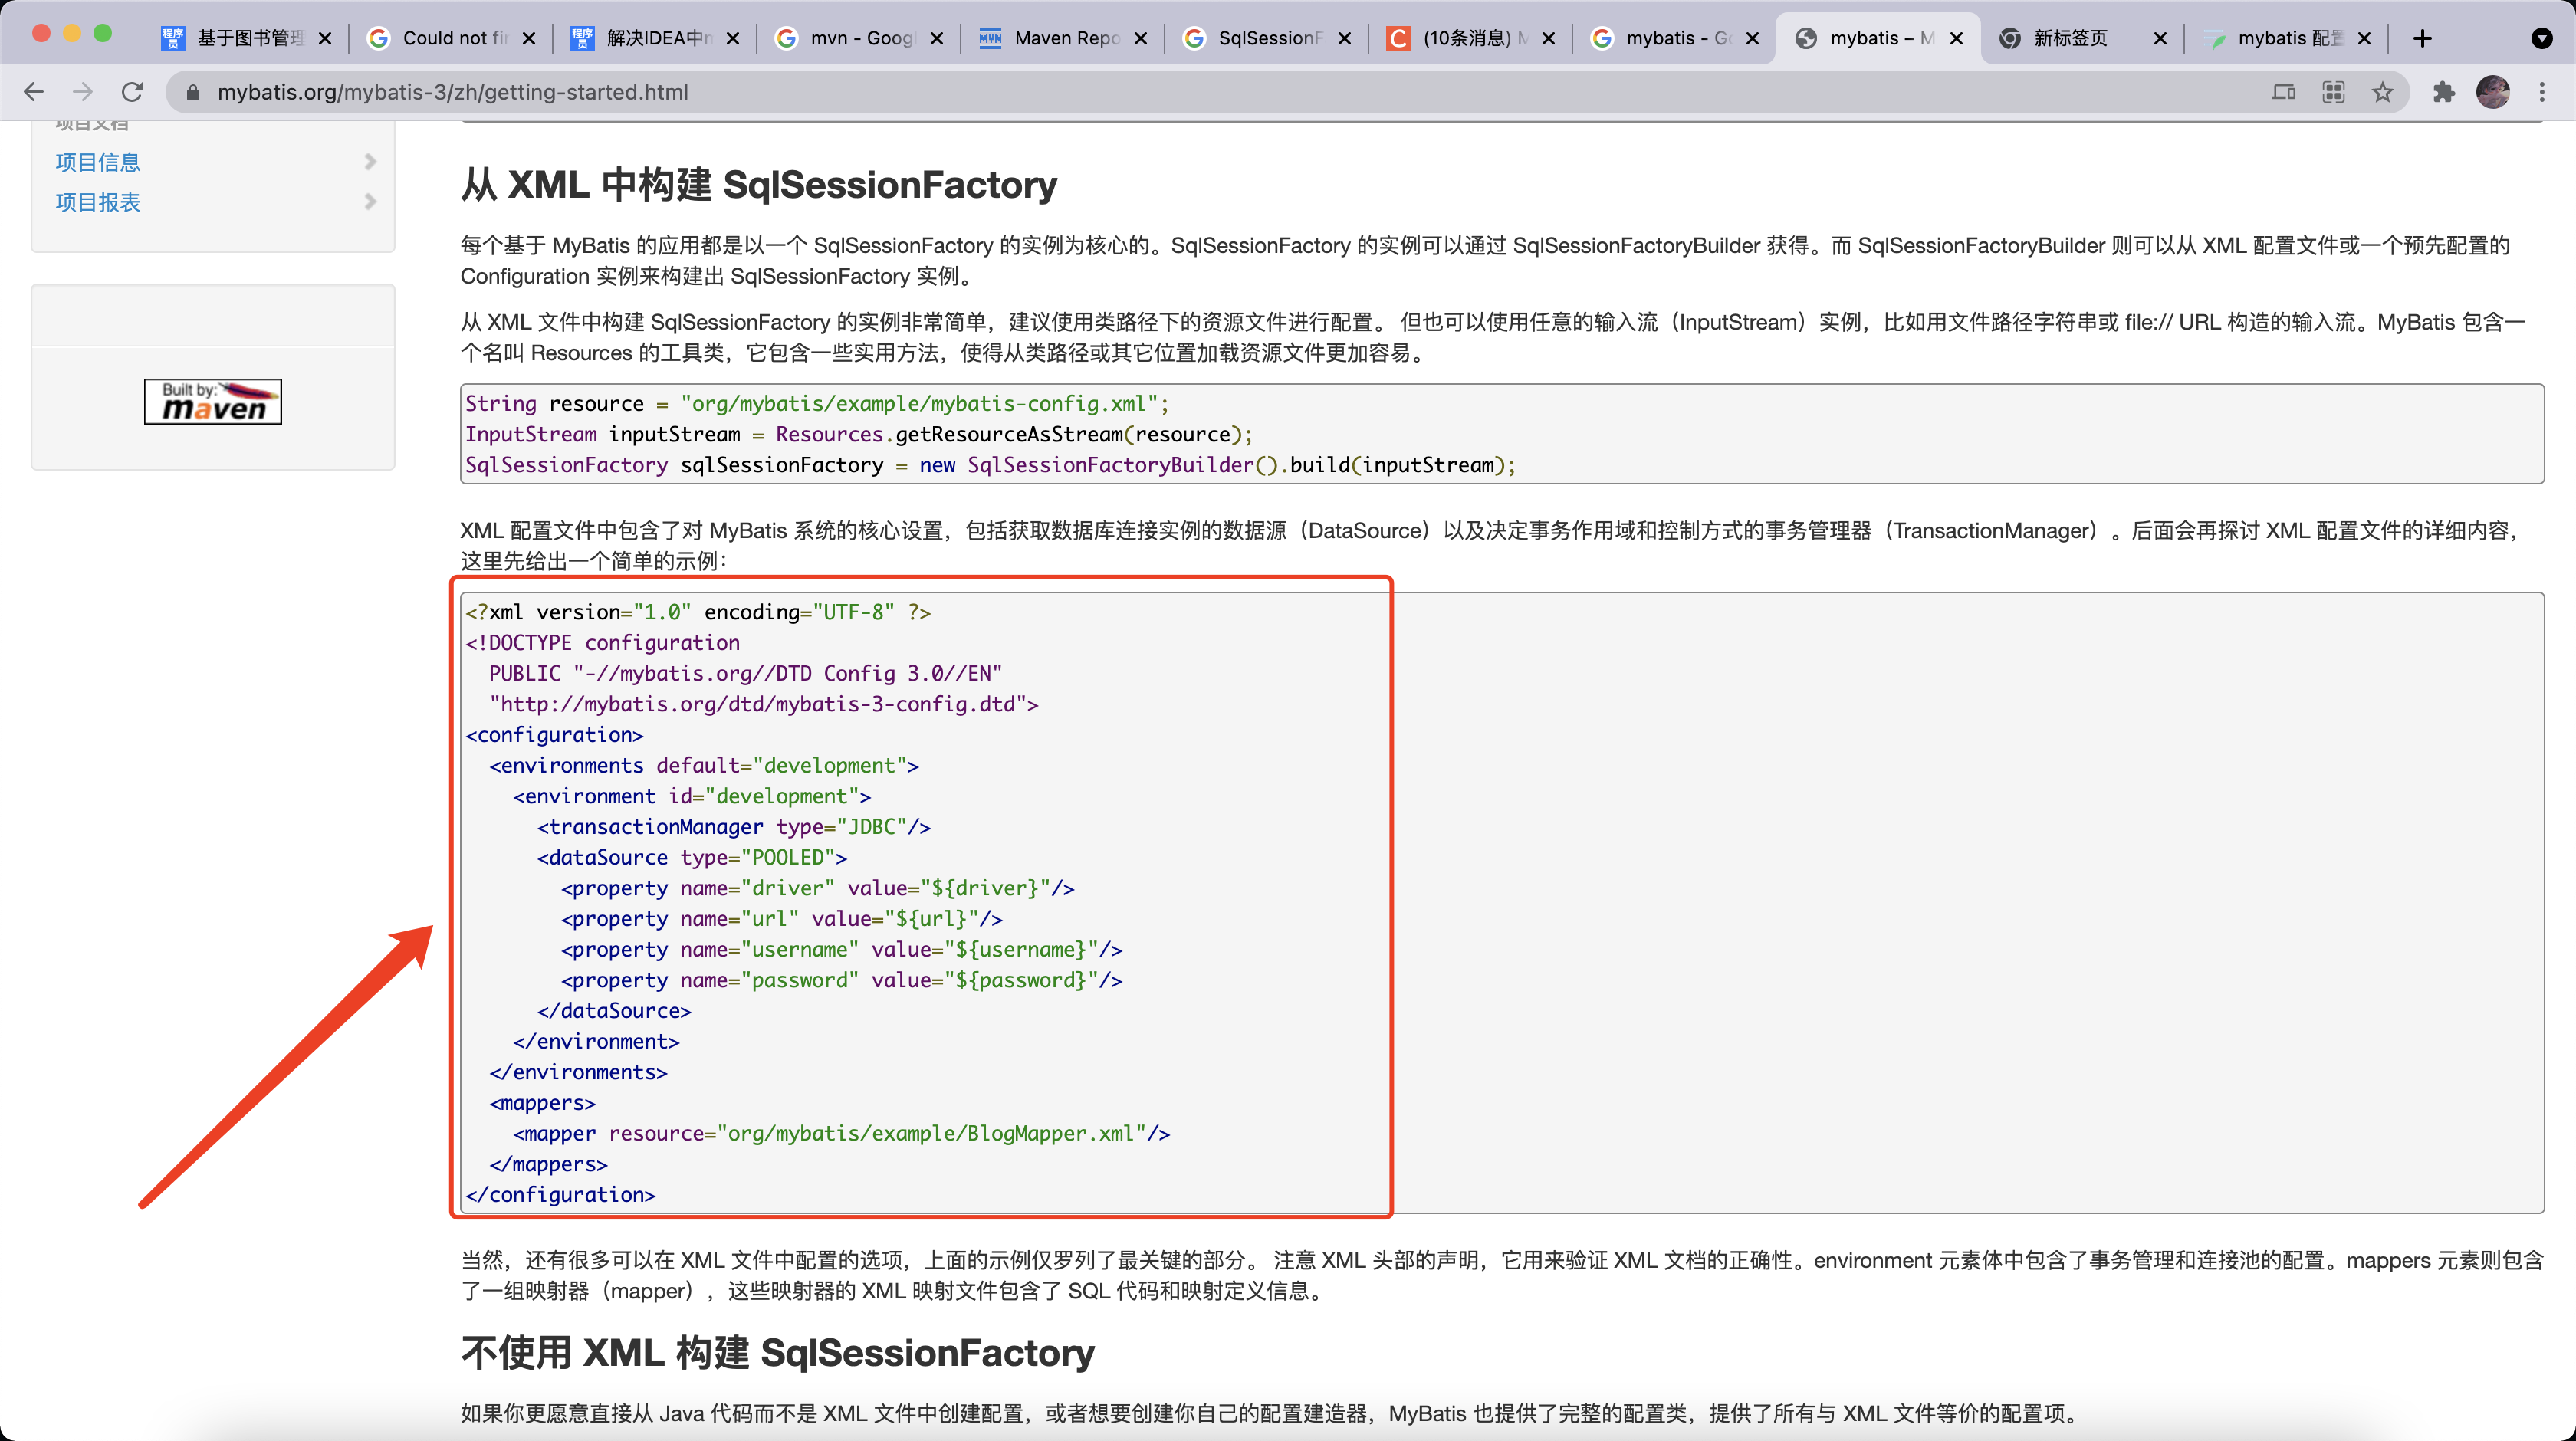The height and width of the screenshot is (1441, 2576).
Task: Click the browser back arrow
Action: [x=34, y=92]
